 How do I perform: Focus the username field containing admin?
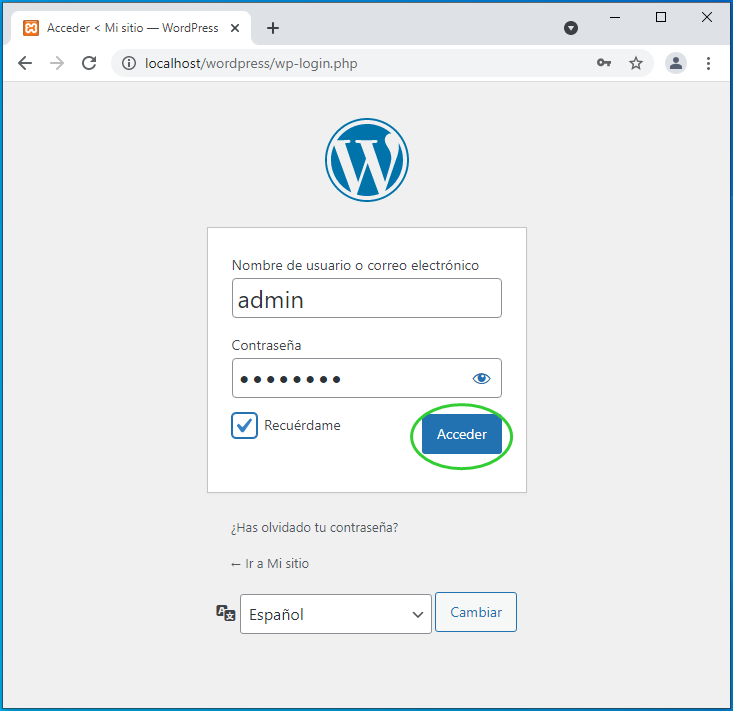tap(367, 298)
